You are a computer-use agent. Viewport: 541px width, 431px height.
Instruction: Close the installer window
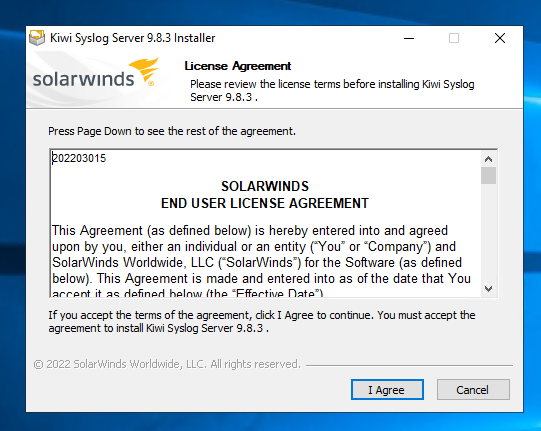click(x=500, y=38)
